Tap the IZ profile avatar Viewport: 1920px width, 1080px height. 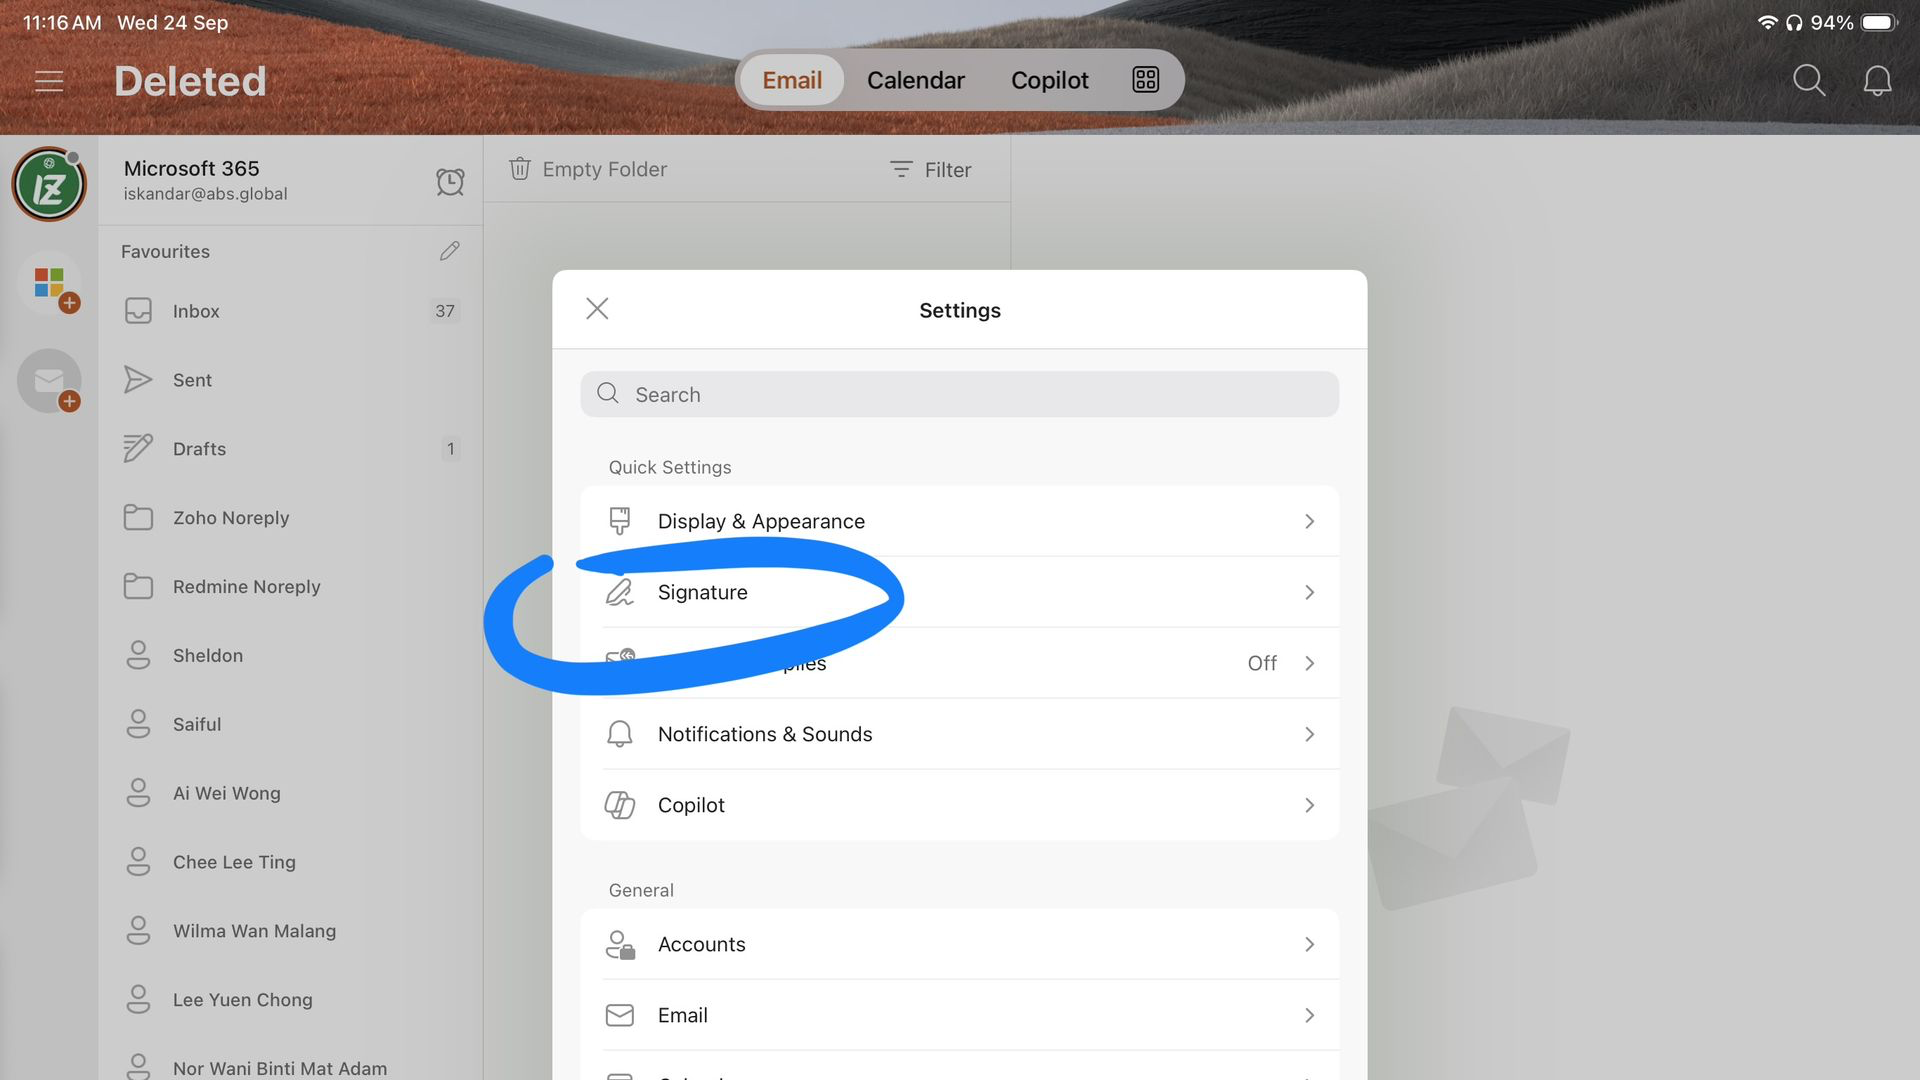[x=49, y=185]
